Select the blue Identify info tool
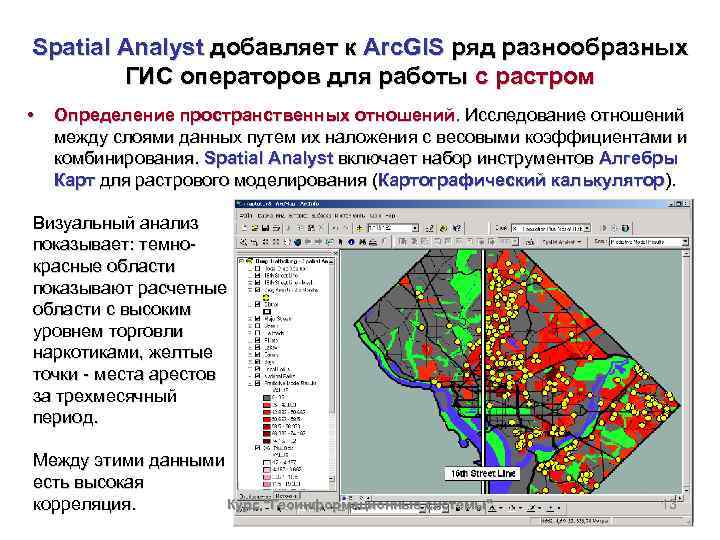 (x=351, y=242)
